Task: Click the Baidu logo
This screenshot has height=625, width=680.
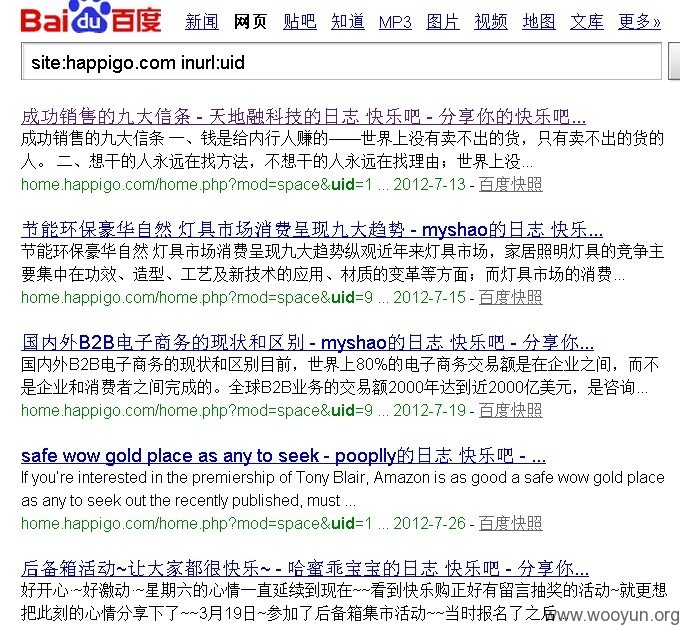Action: tap(91, 17)
